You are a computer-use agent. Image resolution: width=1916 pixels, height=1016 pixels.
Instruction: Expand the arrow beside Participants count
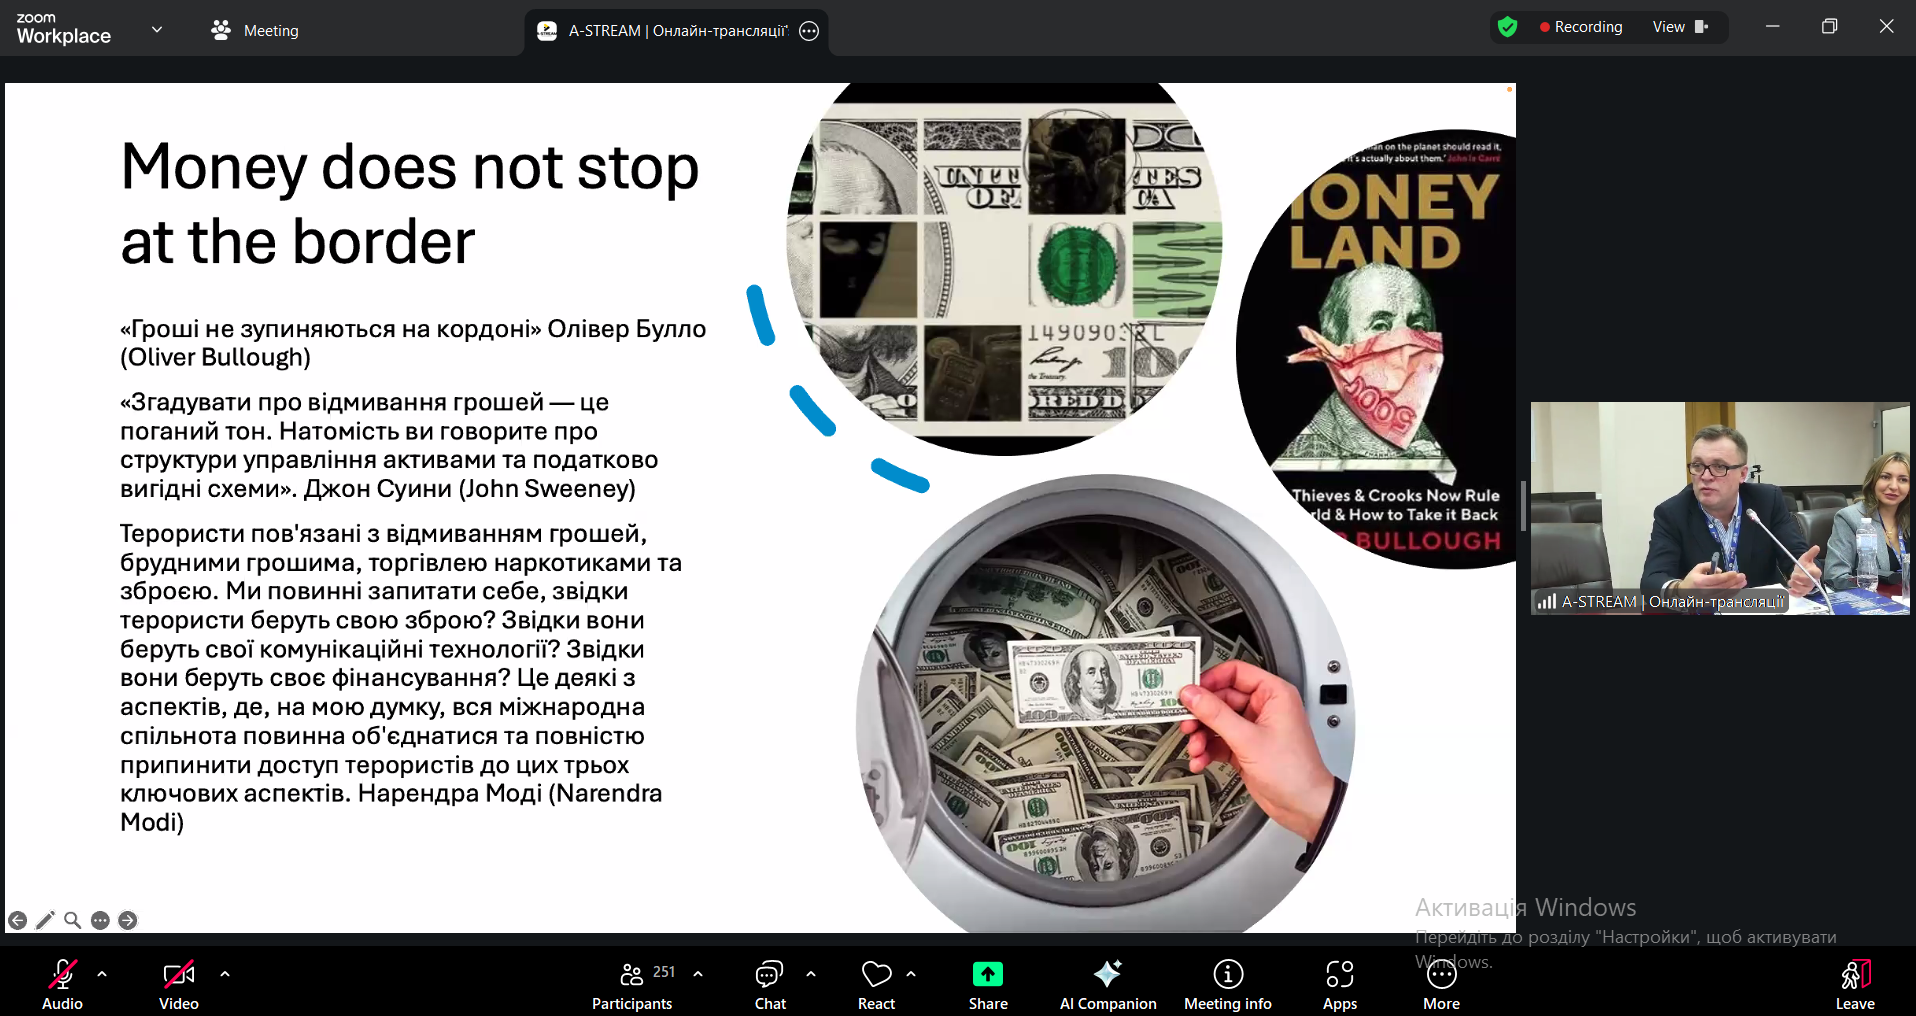pyautogui.click(x=698, y=973)
